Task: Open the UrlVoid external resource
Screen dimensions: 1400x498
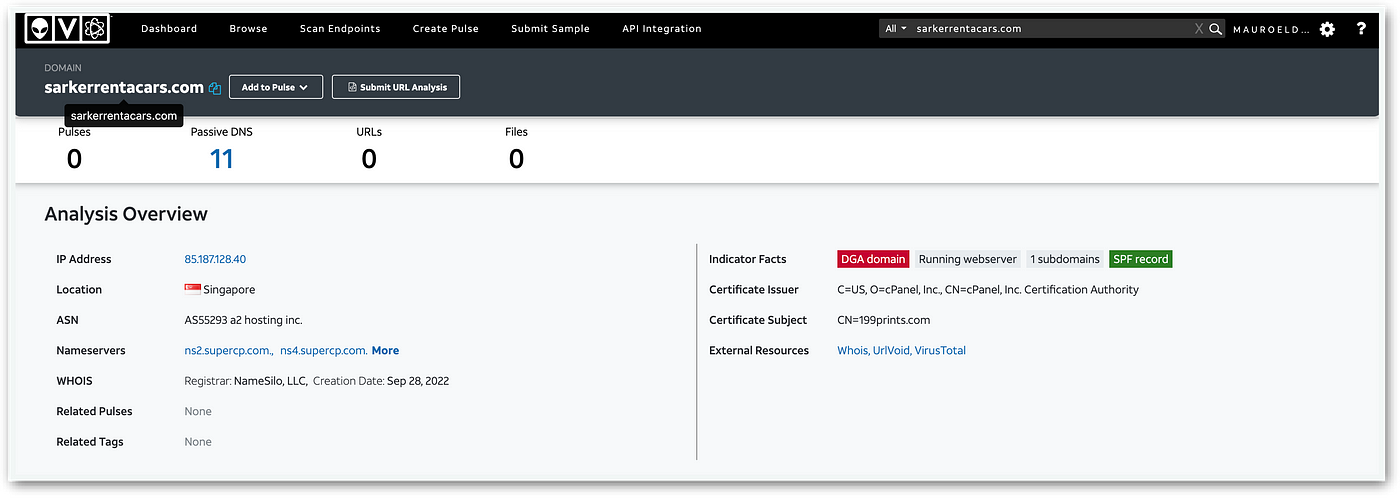Action: 891,350
